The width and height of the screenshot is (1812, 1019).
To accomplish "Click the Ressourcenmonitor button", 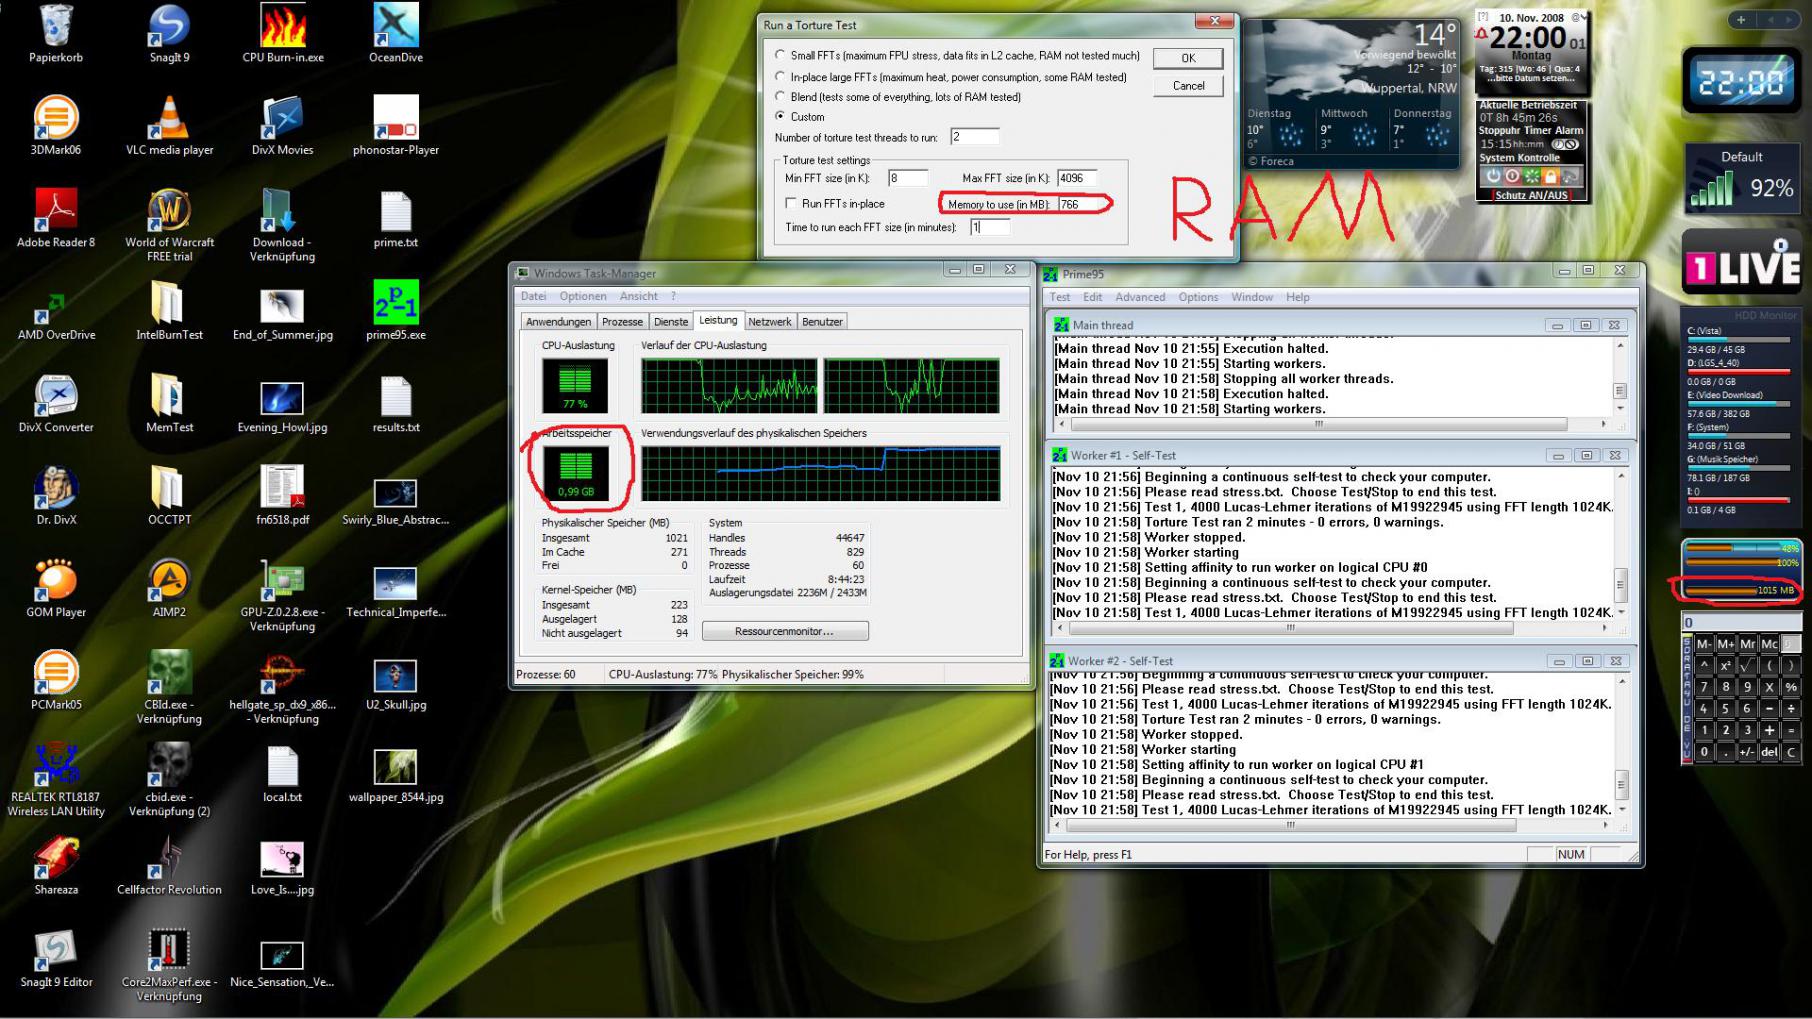I will click(785, 631).
